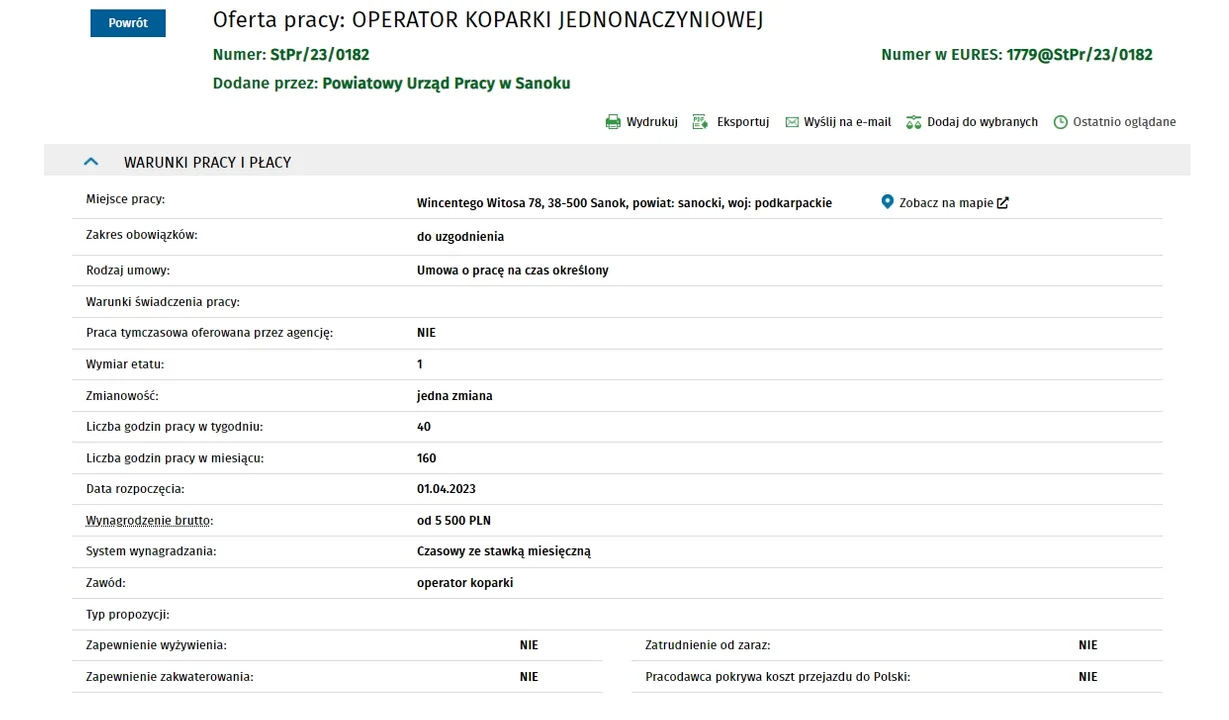
Task: Click the offer title Operator koparki jednonaczyniowej
Action: [558, 21]
